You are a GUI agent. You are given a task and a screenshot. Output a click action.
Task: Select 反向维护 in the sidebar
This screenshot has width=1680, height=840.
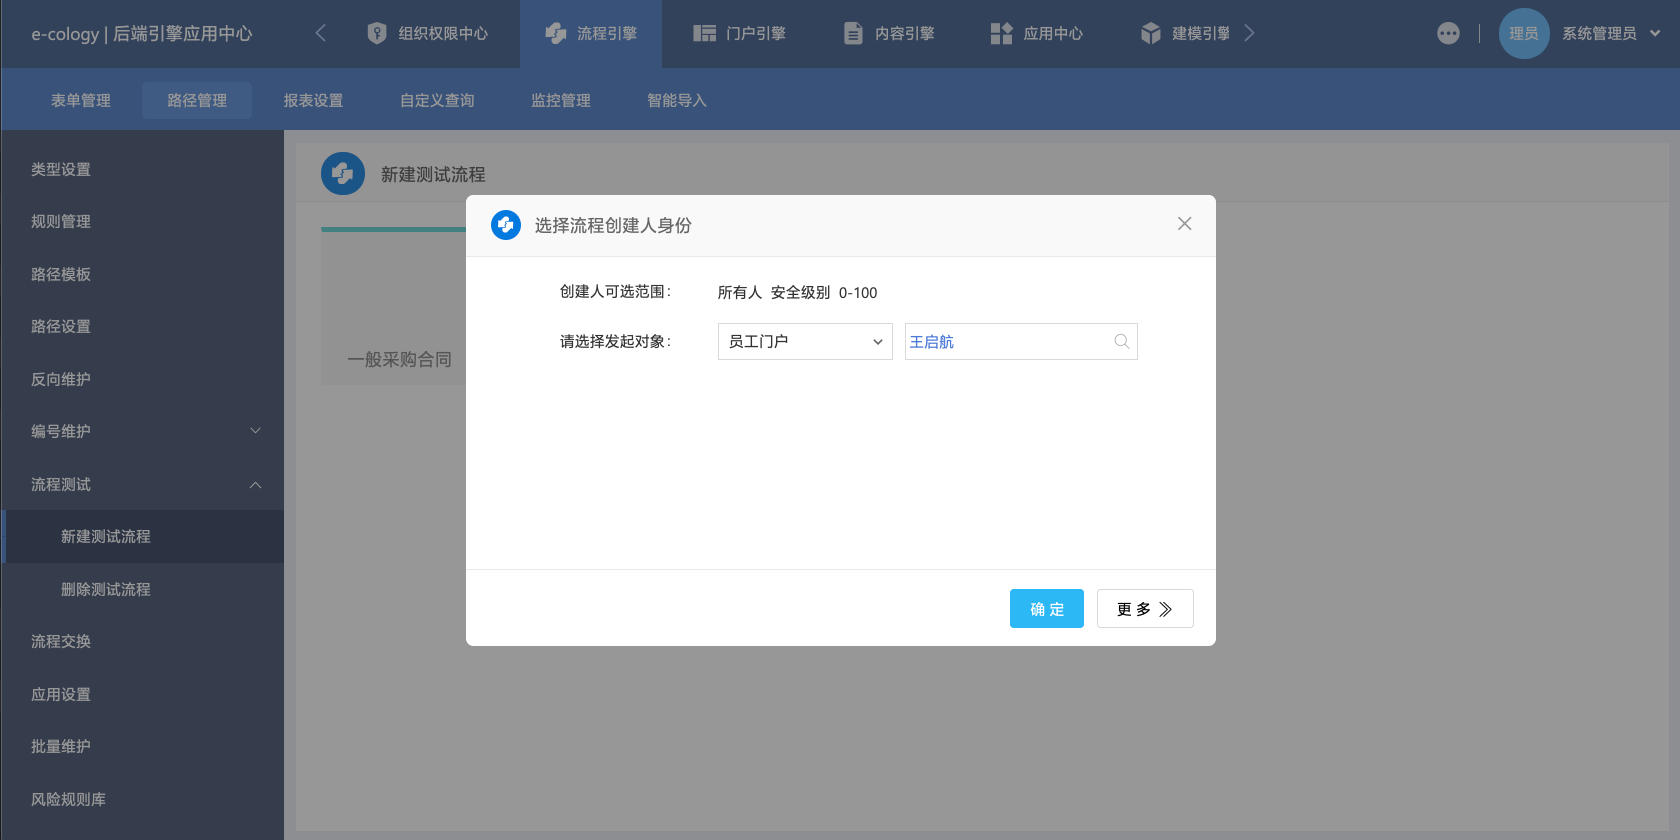pyautogui.click(x=142, y=379)
